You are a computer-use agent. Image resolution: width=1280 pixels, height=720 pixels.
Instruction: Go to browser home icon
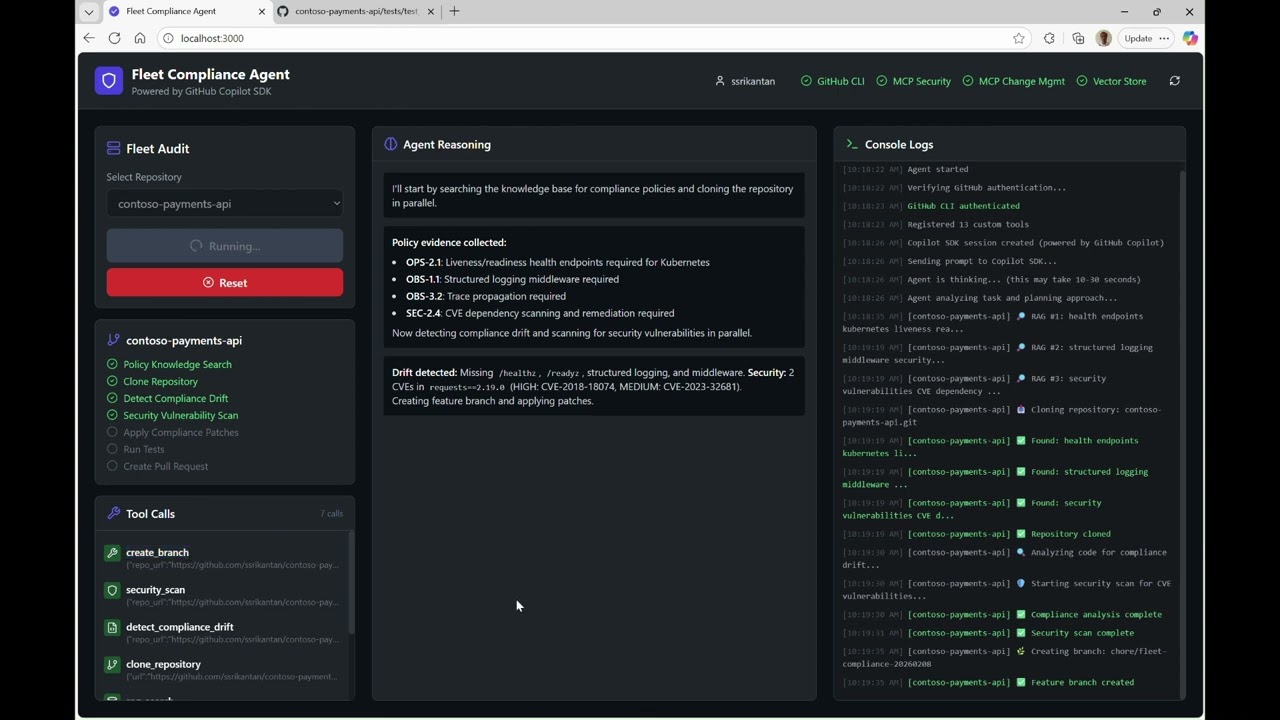tap(140, 38)
